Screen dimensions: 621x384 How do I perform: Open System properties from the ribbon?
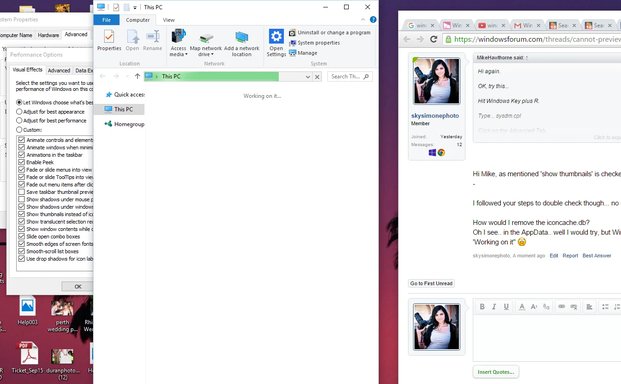tap(314, 43)
